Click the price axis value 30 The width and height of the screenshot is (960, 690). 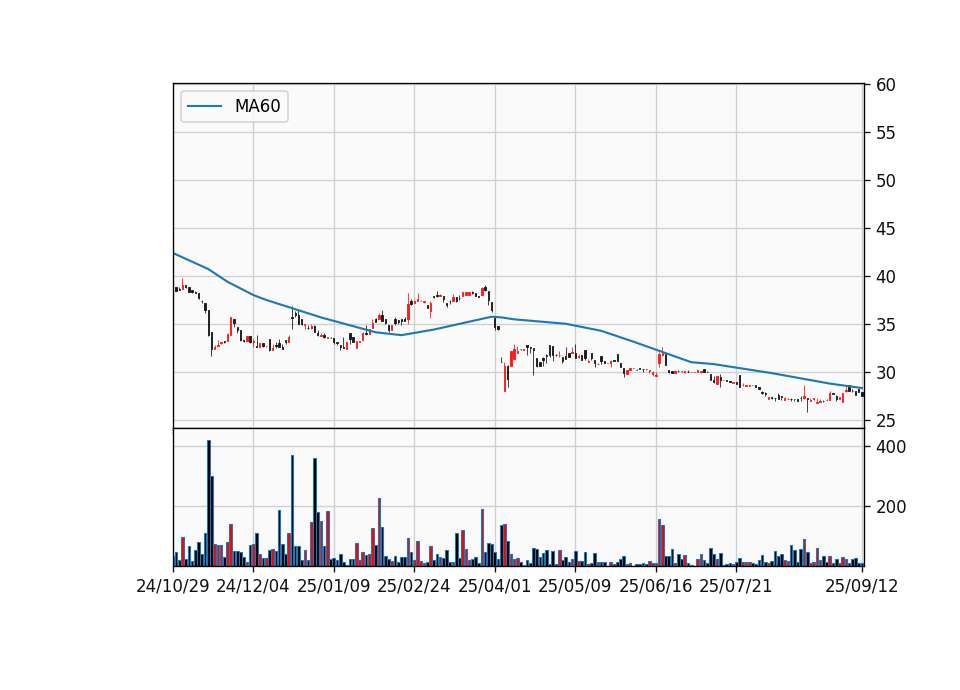(x=885, y=373)
